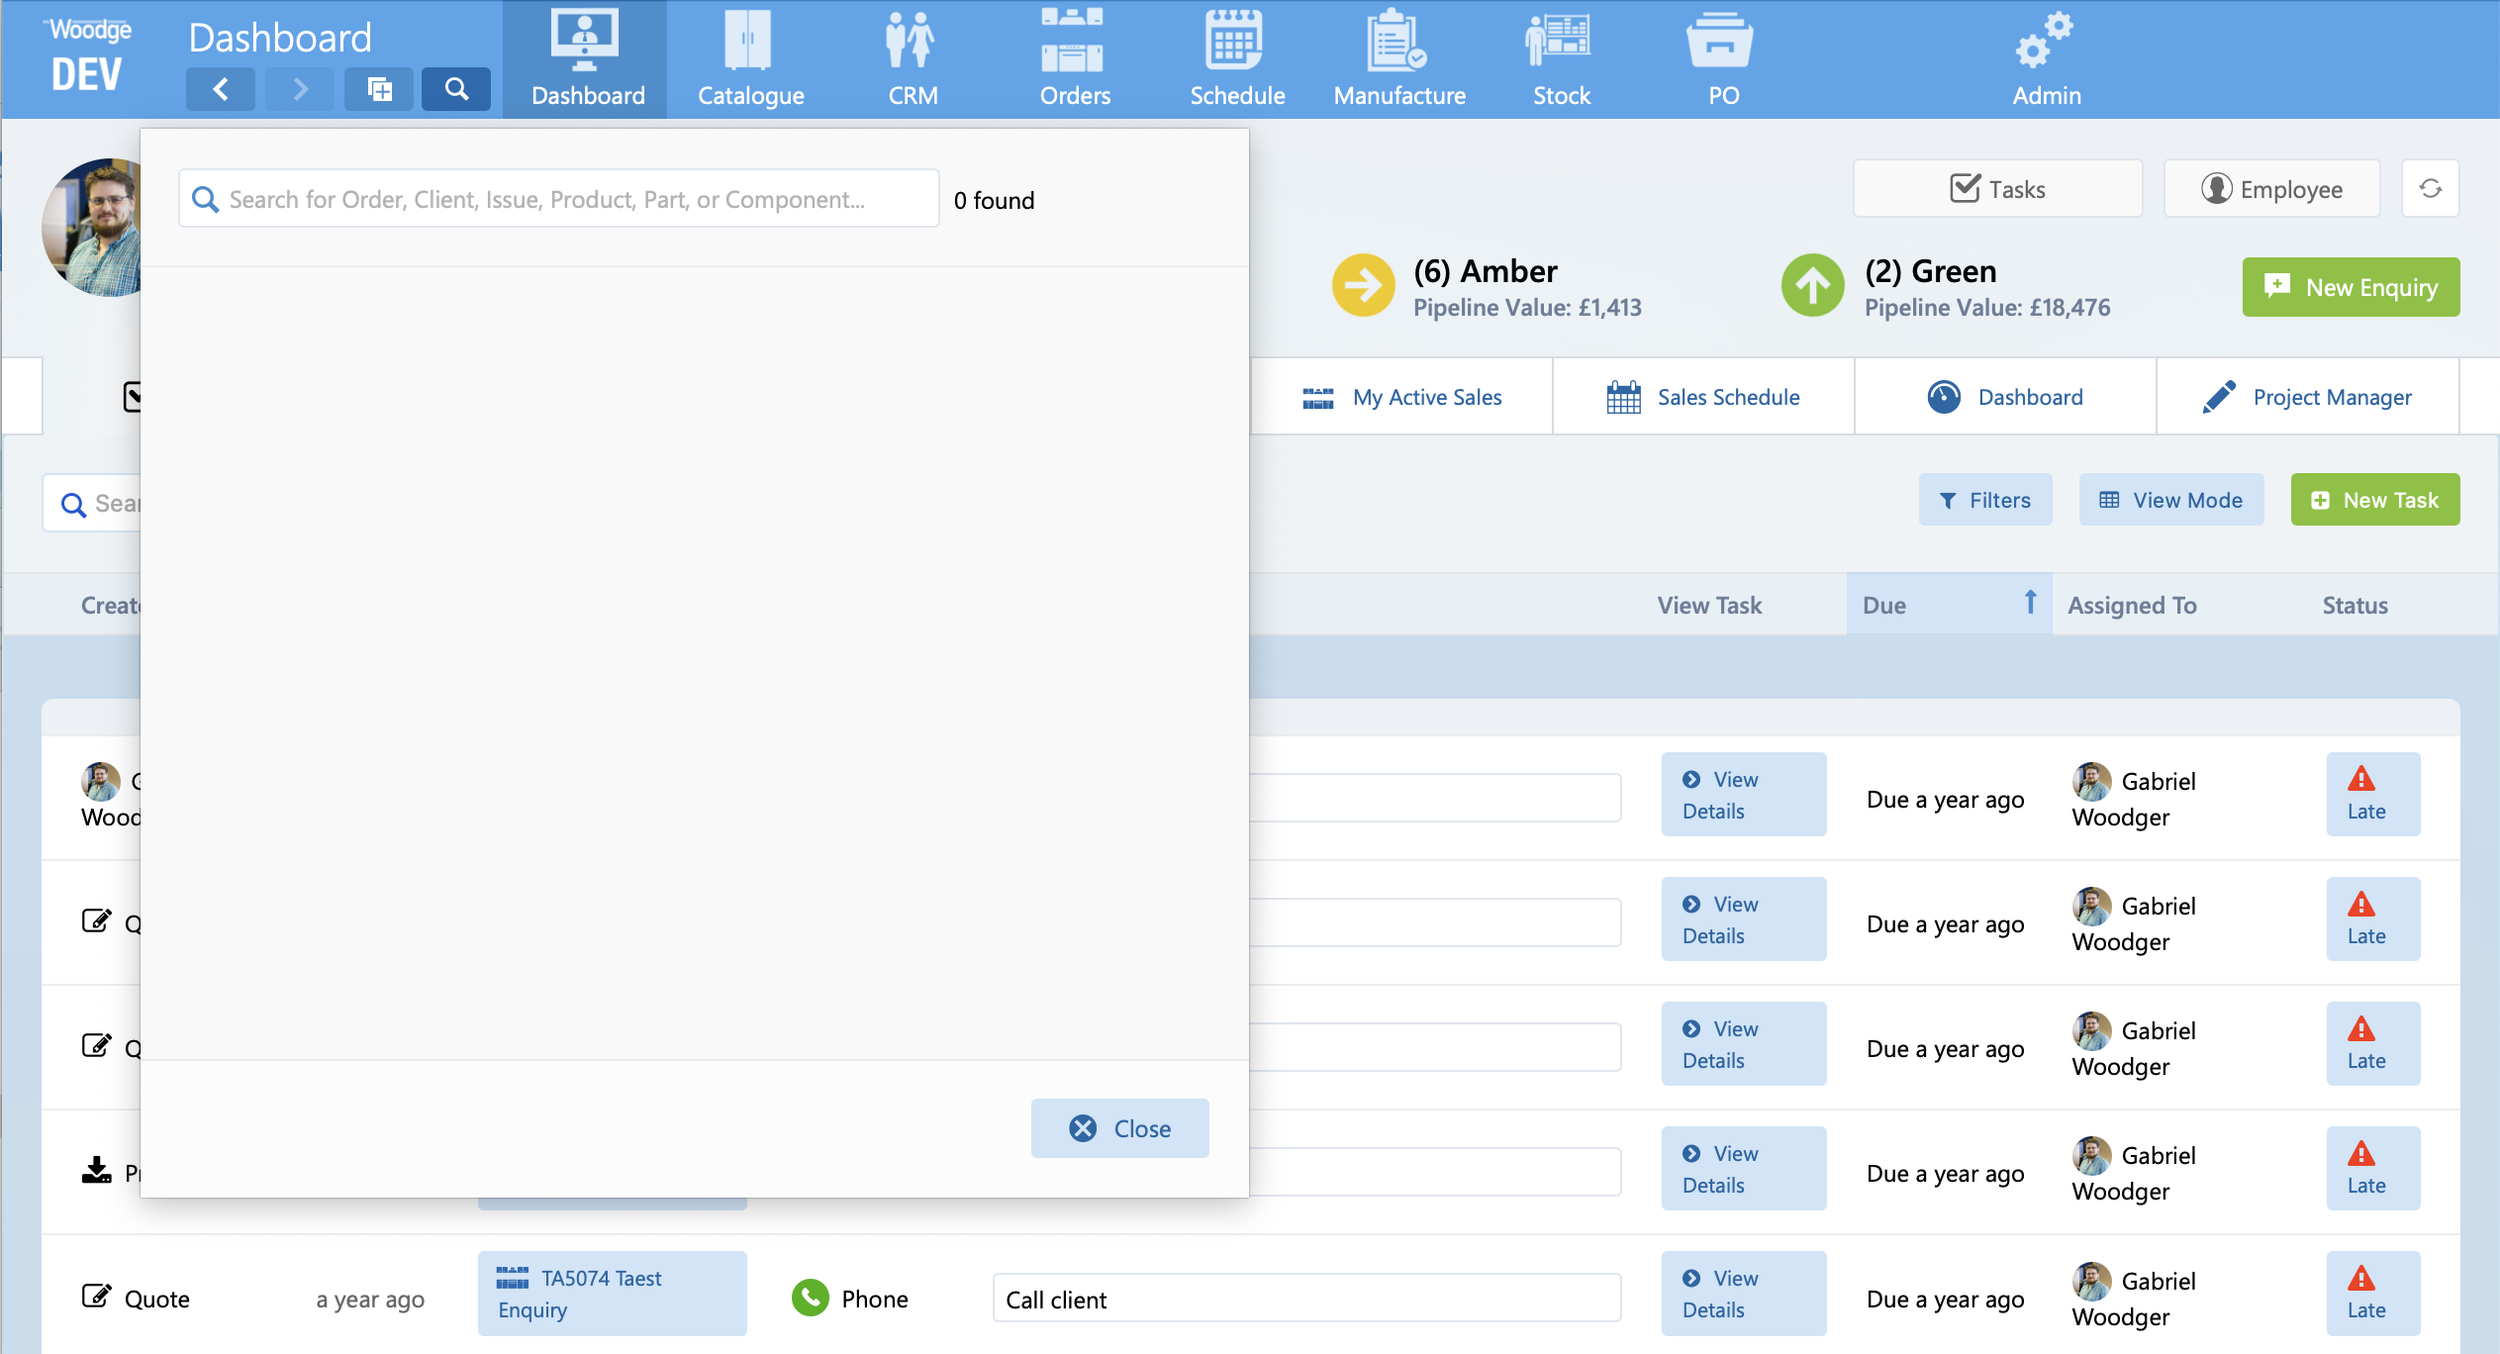Open the Filters dropdown
The image size is (2500, 1354).
(x=1984, y=500)
